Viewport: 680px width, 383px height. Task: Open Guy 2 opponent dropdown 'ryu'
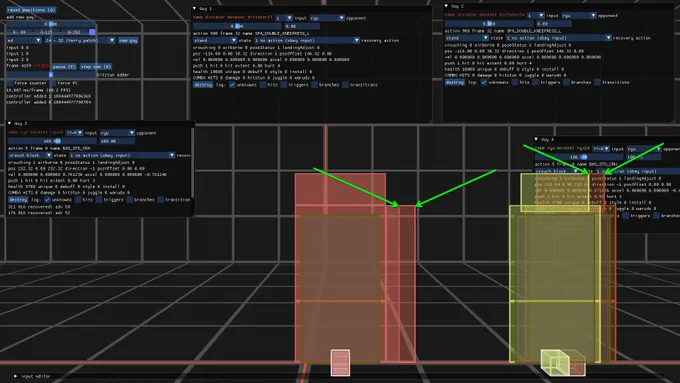[579, 15]
